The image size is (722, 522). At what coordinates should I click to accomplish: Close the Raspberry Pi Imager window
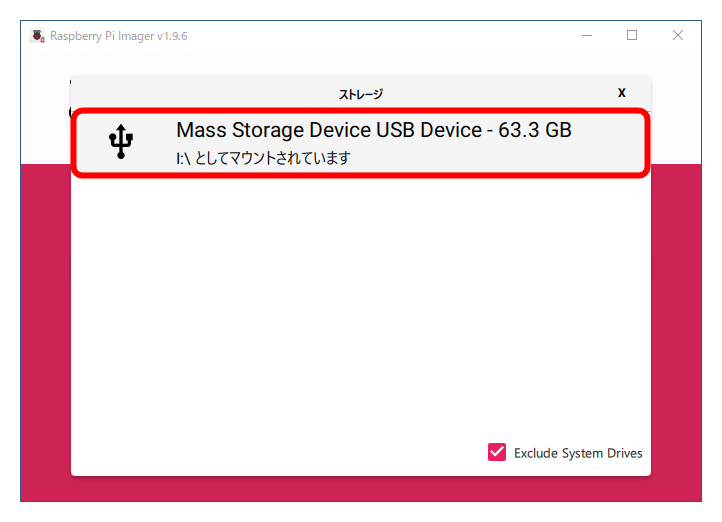pos(678,35)
